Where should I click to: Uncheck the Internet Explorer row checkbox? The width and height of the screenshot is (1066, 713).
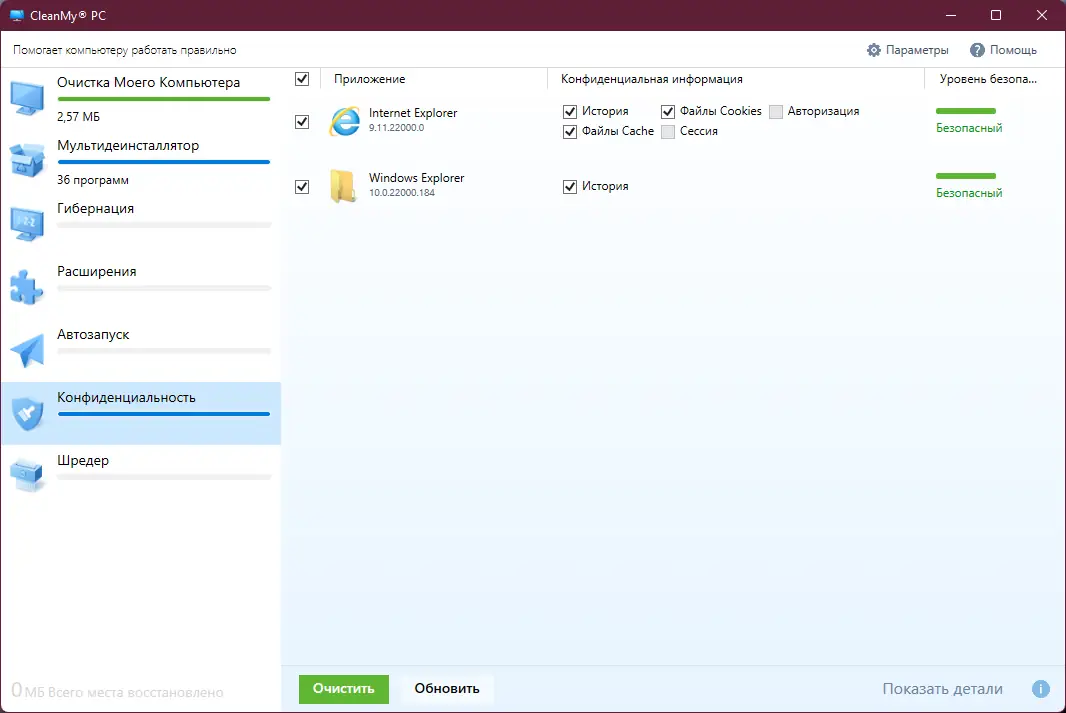pos(302,122)
